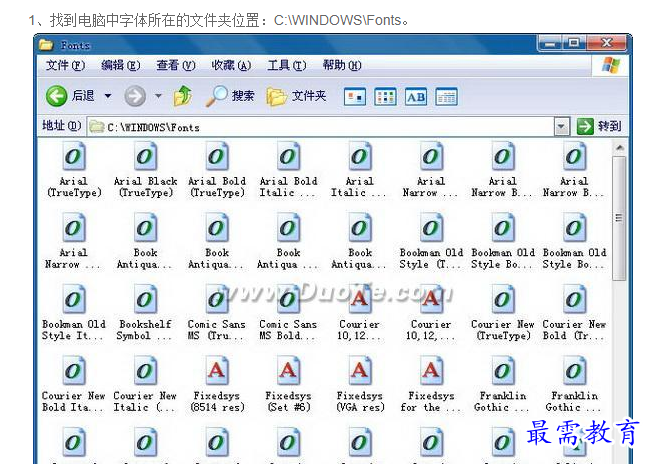Click the green Back arrow button
Image resolution: width=648 pixels, height=464 pixels.
click(56, 96)
